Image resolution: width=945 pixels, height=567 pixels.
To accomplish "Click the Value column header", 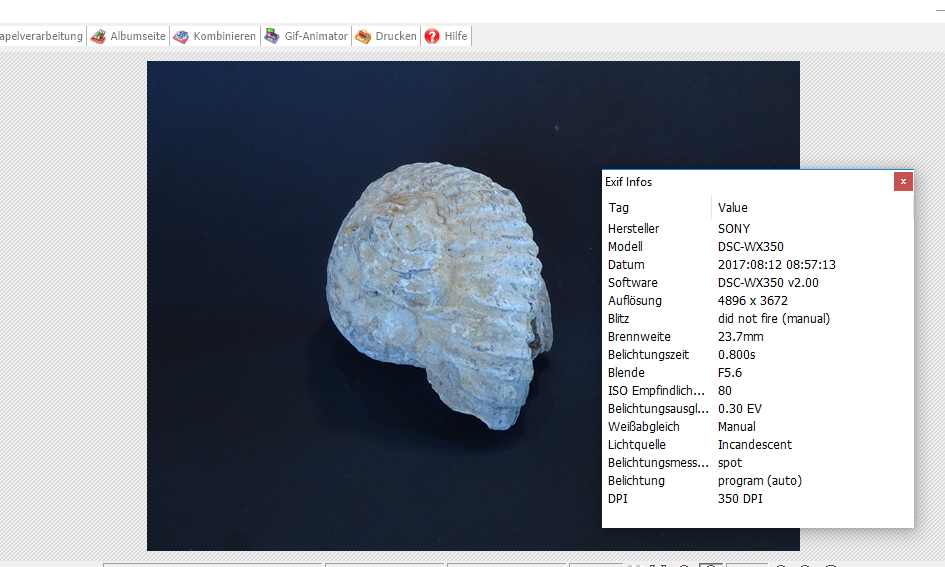I will (733, 208).
